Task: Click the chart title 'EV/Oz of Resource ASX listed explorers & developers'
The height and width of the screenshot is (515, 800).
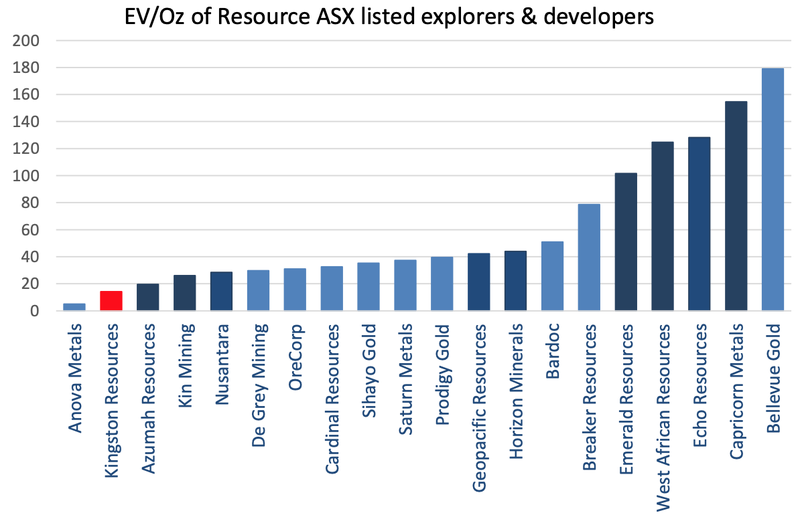Action: 389,16
